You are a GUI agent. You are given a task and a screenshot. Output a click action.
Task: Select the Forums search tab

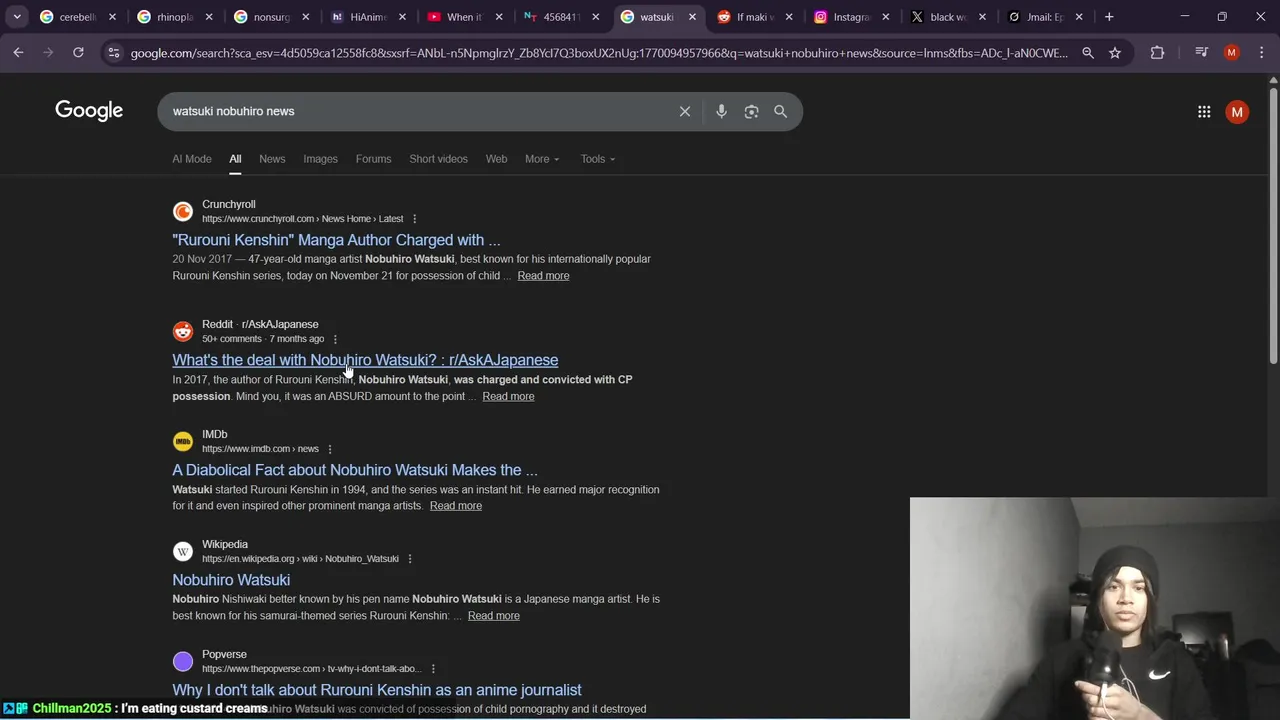point(373,159)
